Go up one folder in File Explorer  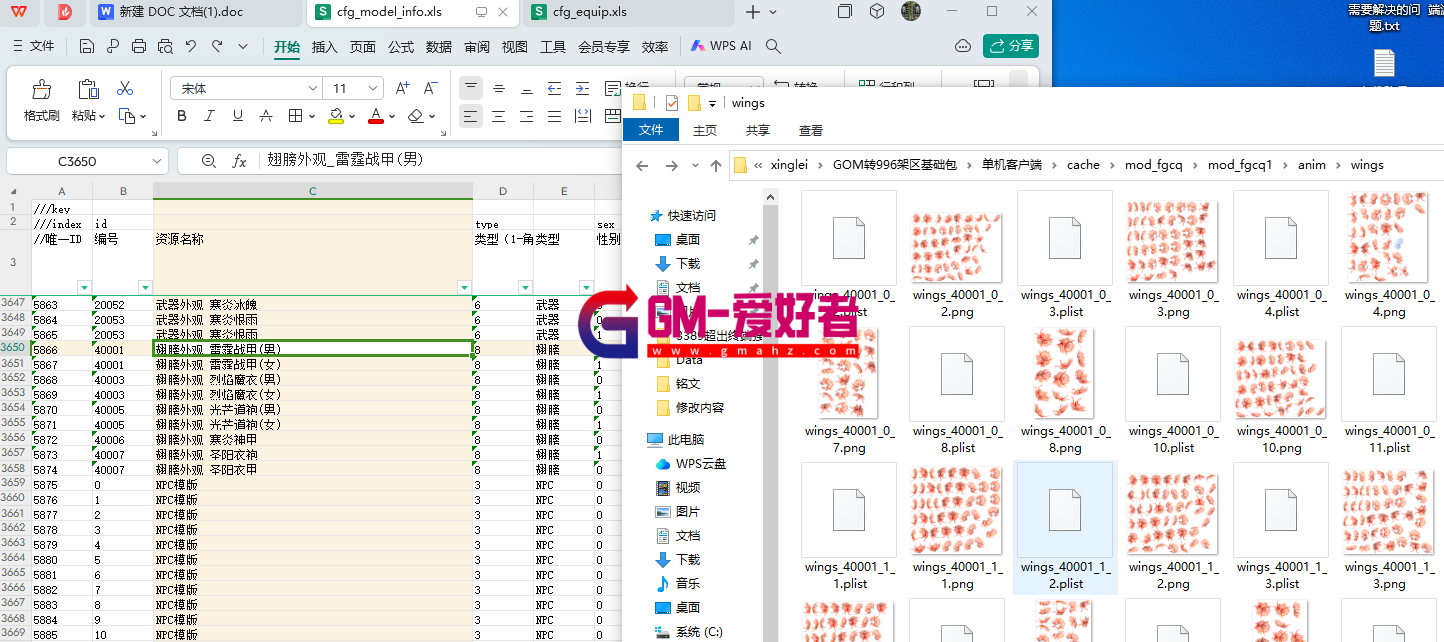coord(716,166)
